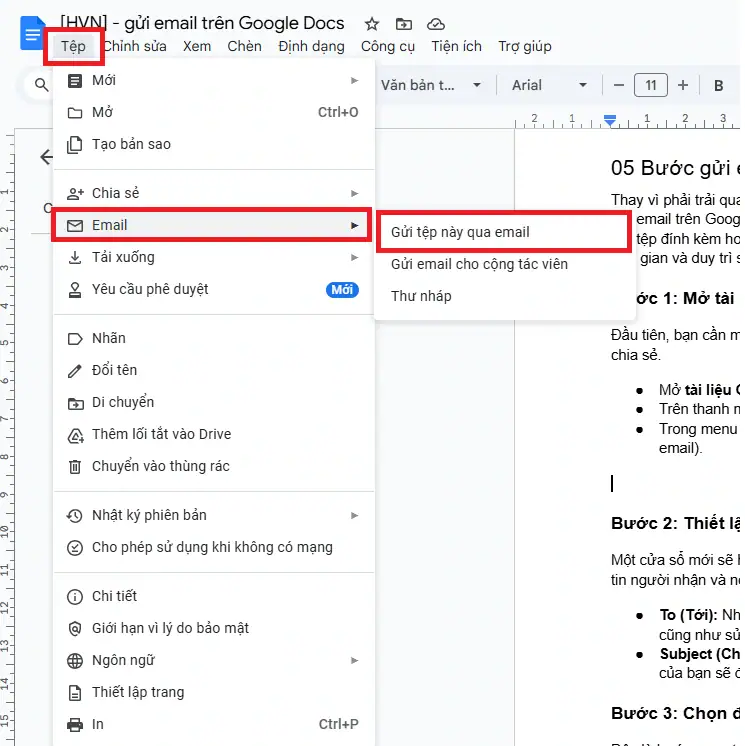
Task: Check the cloud save status icon
Action: pos(436,23)
